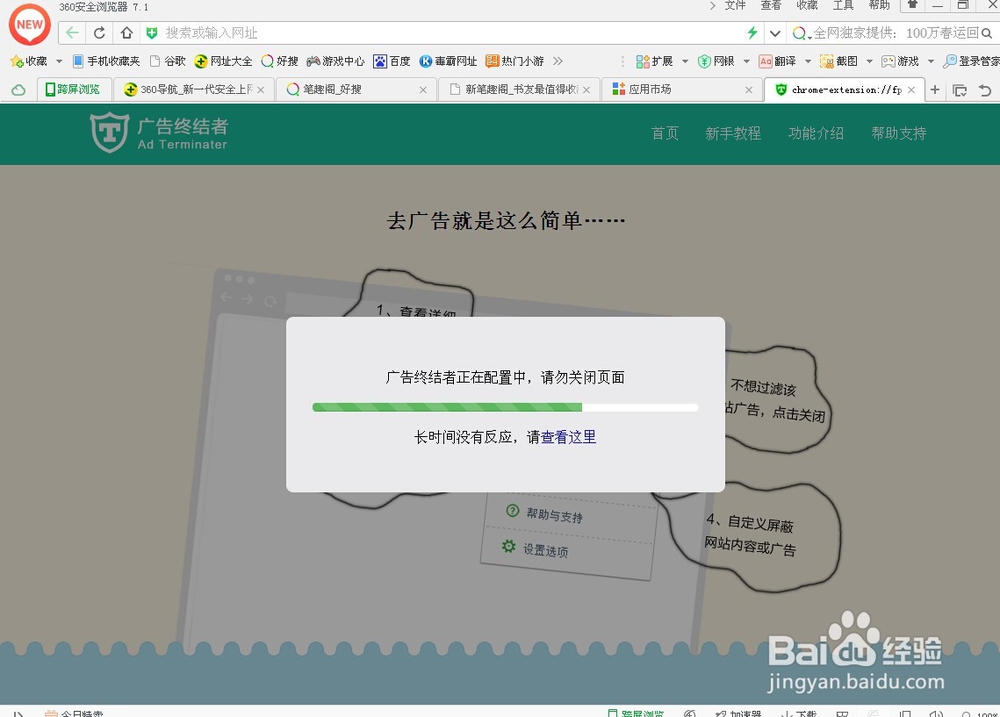
Task: Open the 毒霸网址 bookmark
Action: [448, 61]
